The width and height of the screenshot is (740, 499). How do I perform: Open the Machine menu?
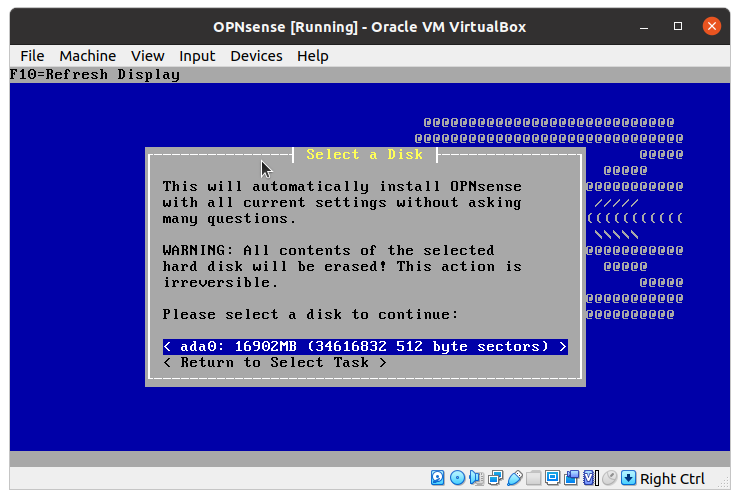[87, 56]
